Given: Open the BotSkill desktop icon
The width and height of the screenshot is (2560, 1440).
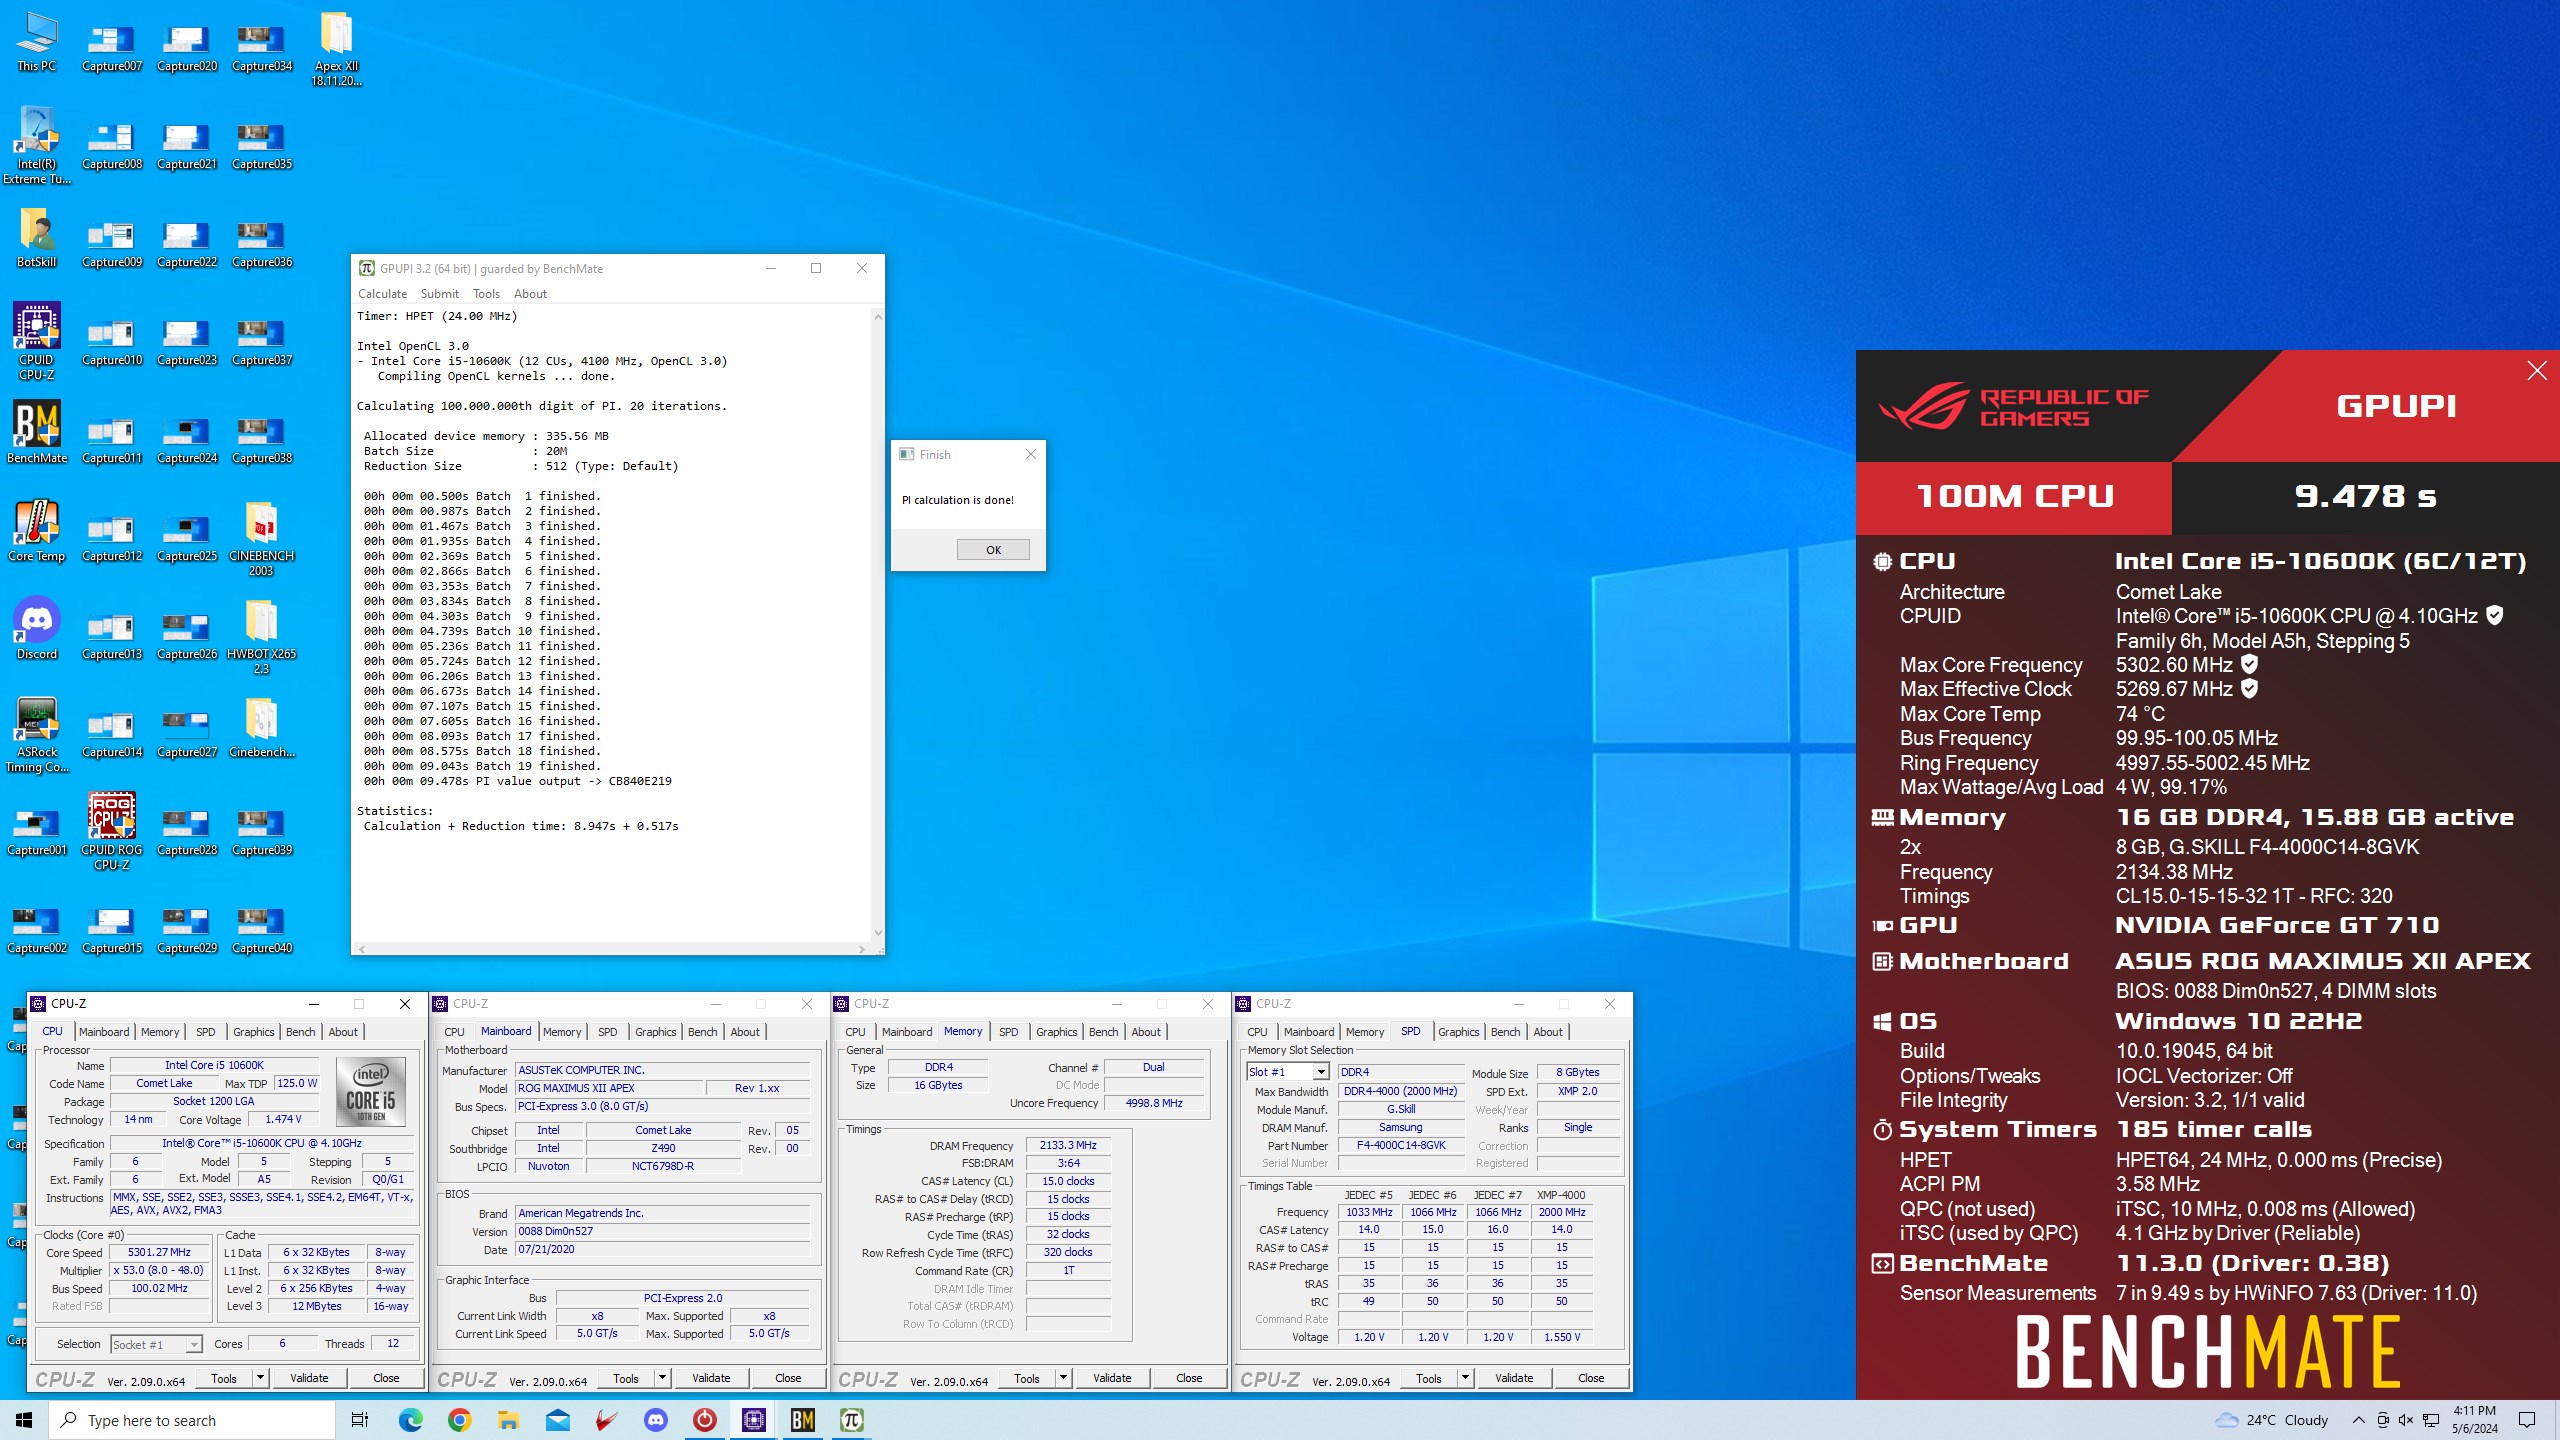Looking at the screenshot, I should click(x=37, y=238).
